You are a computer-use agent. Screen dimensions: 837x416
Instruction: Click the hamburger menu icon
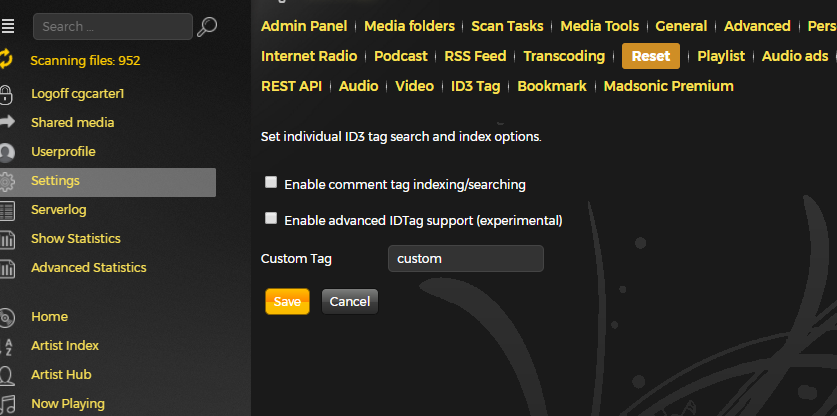coord(8,26)
